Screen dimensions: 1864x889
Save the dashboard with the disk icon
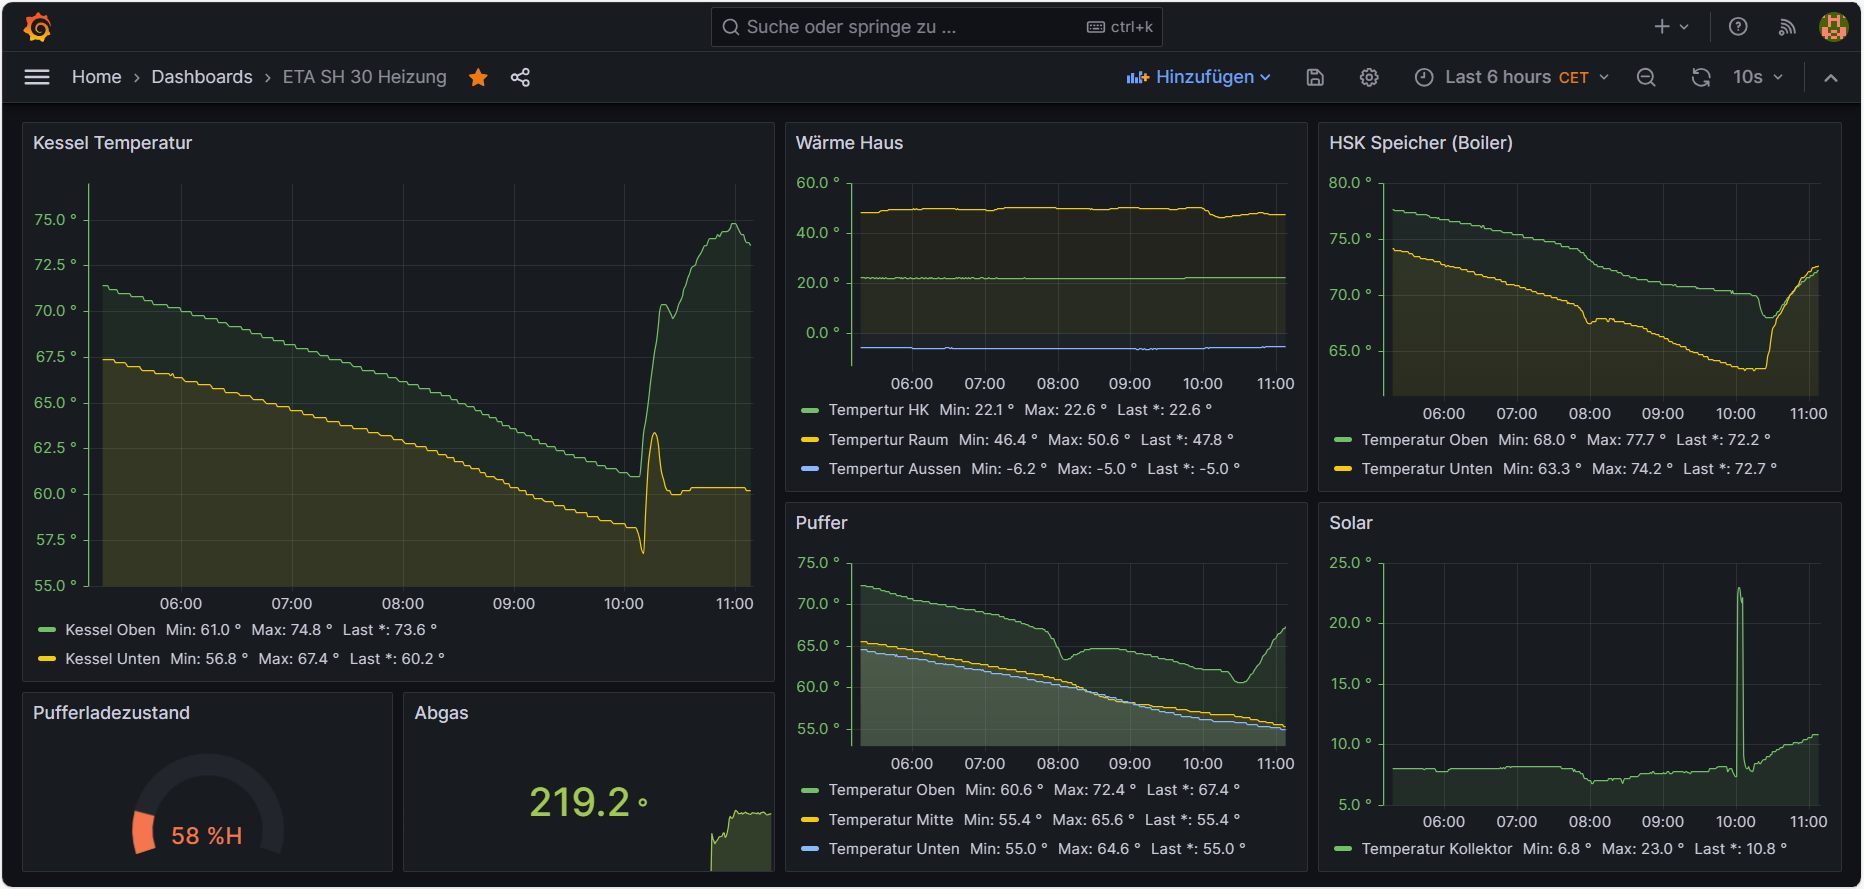pyautogui.click(x=1315, y=77)
